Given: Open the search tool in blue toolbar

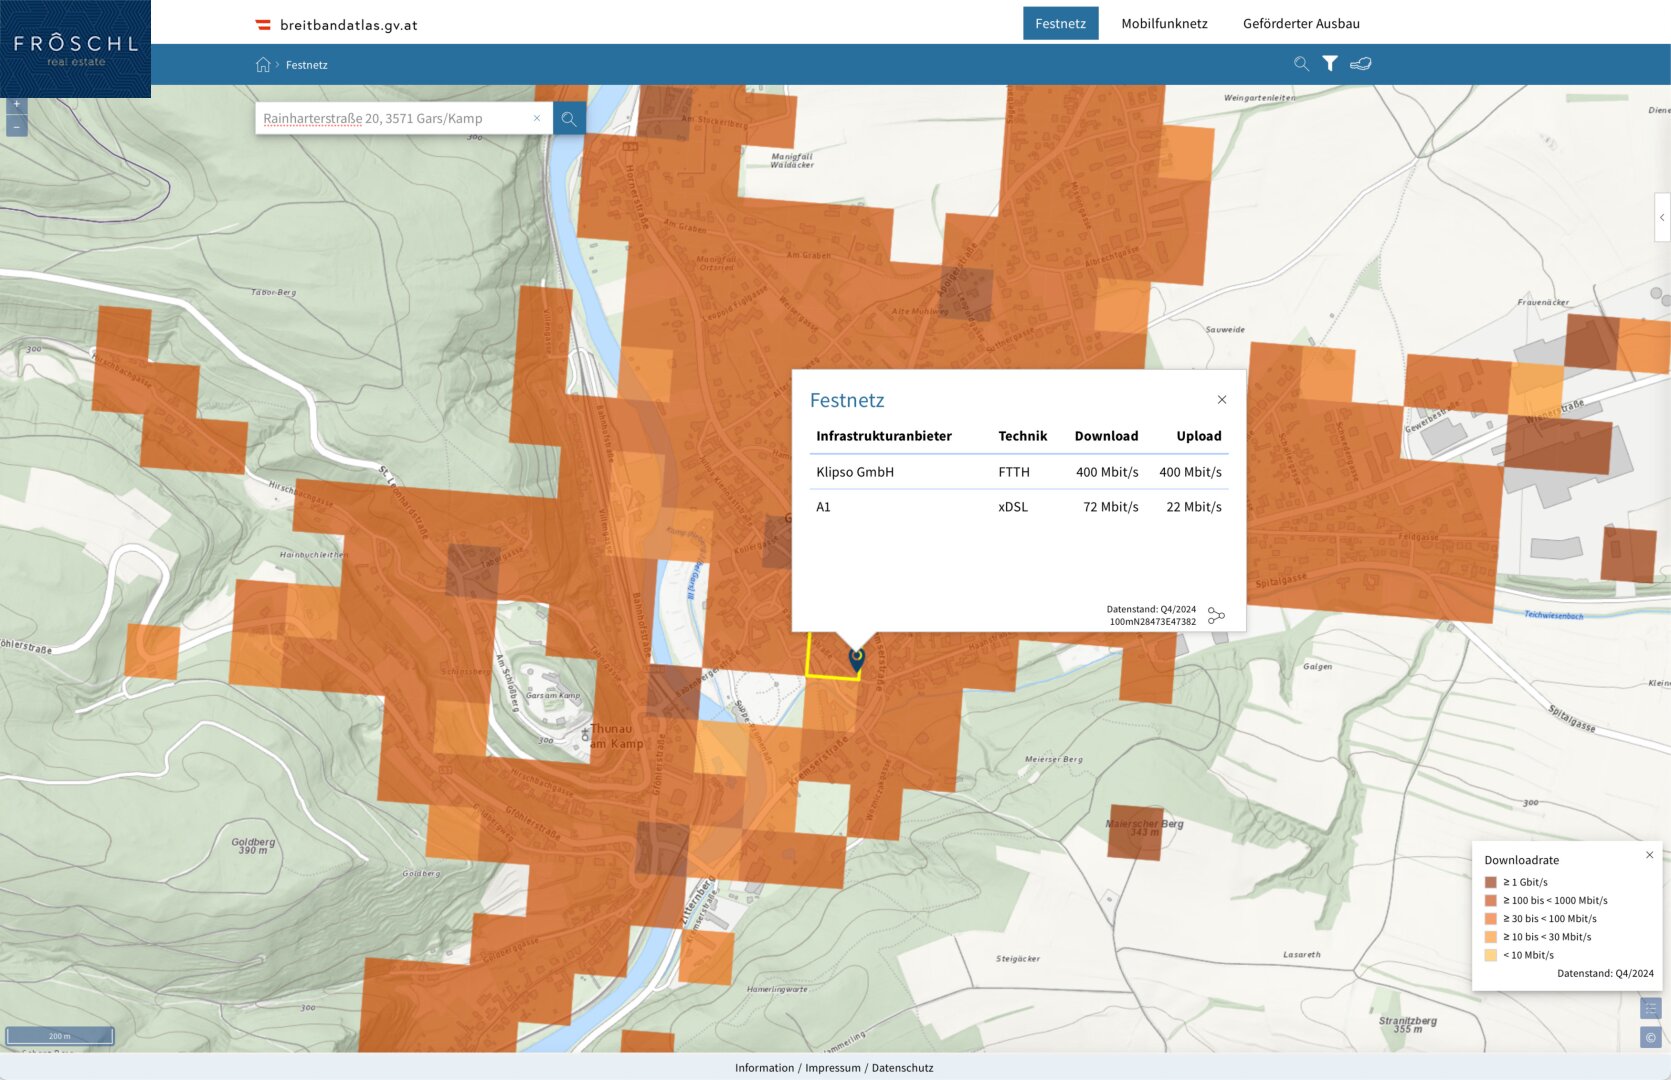Looking at the screenshot, I should tap(1301, 64).
